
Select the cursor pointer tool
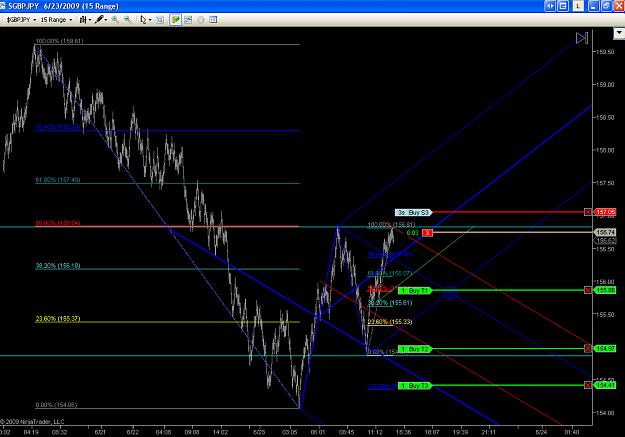tap(143, 20)
